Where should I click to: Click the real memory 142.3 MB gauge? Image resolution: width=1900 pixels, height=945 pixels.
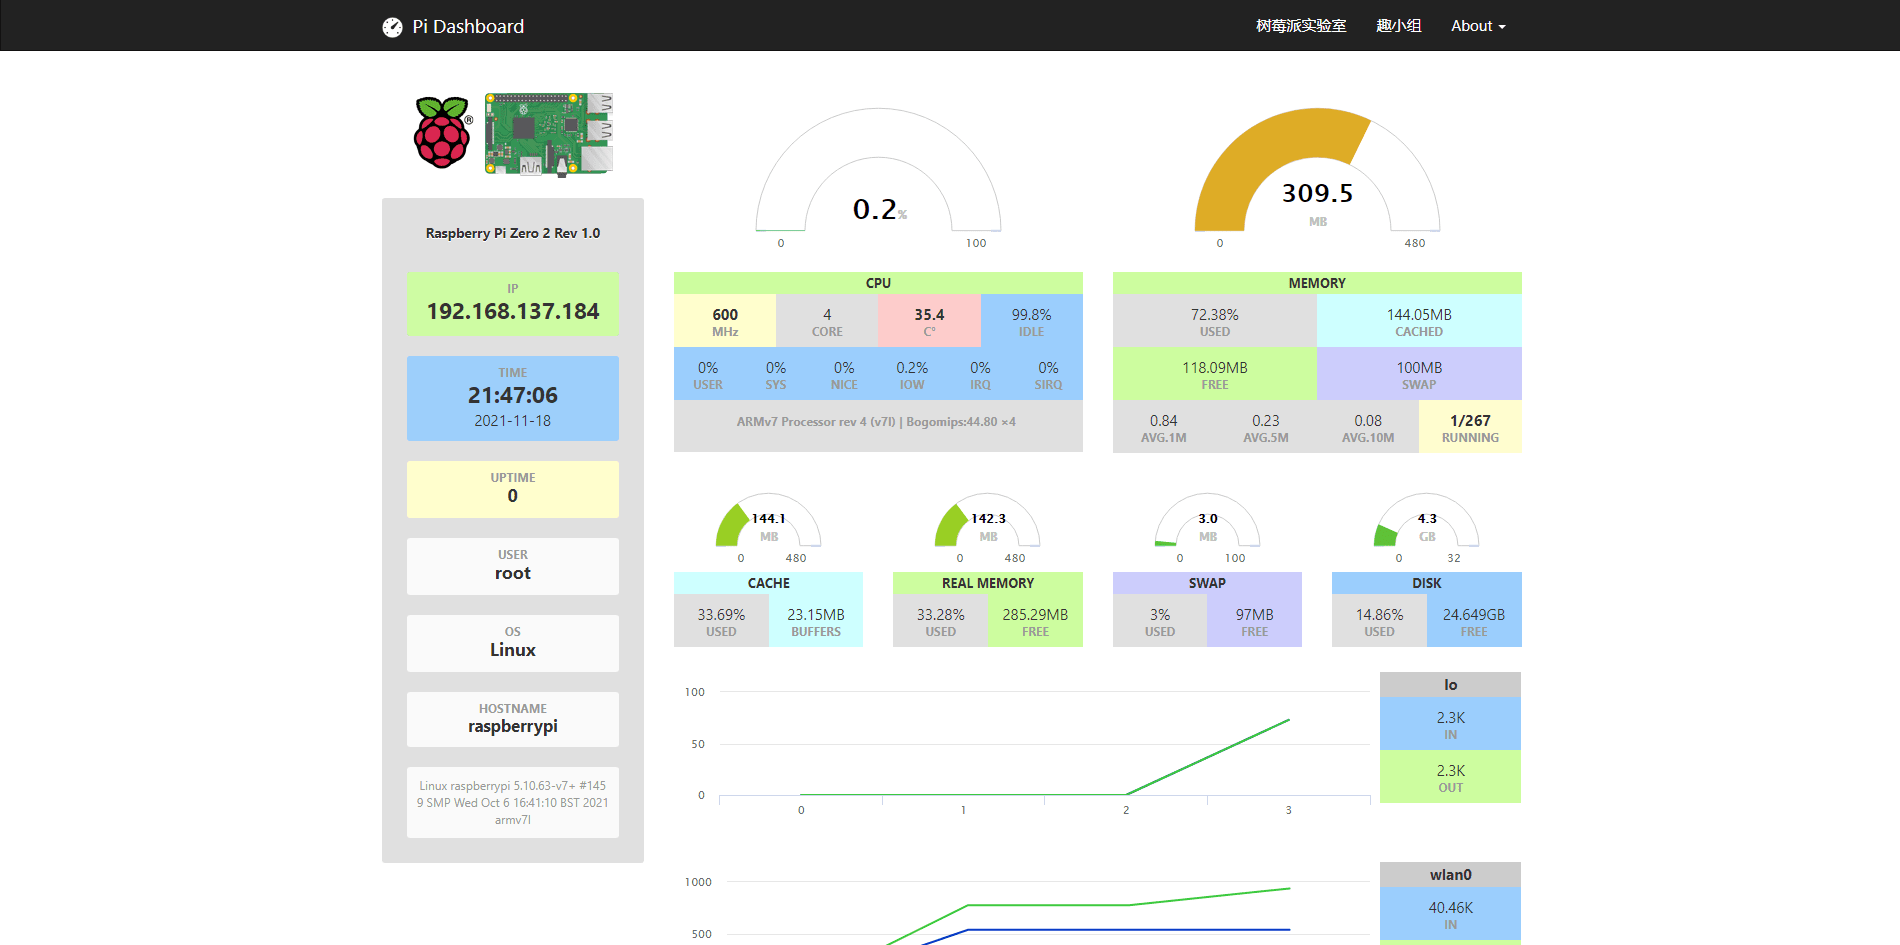coord(987,524)
